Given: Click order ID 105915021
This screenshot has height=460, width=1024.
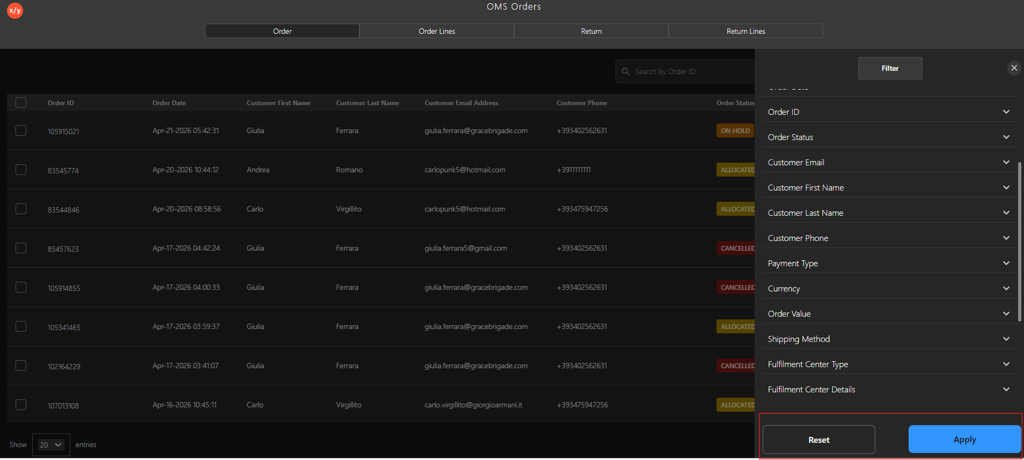Looking at the screenshot, I should (x=64, y=131).
